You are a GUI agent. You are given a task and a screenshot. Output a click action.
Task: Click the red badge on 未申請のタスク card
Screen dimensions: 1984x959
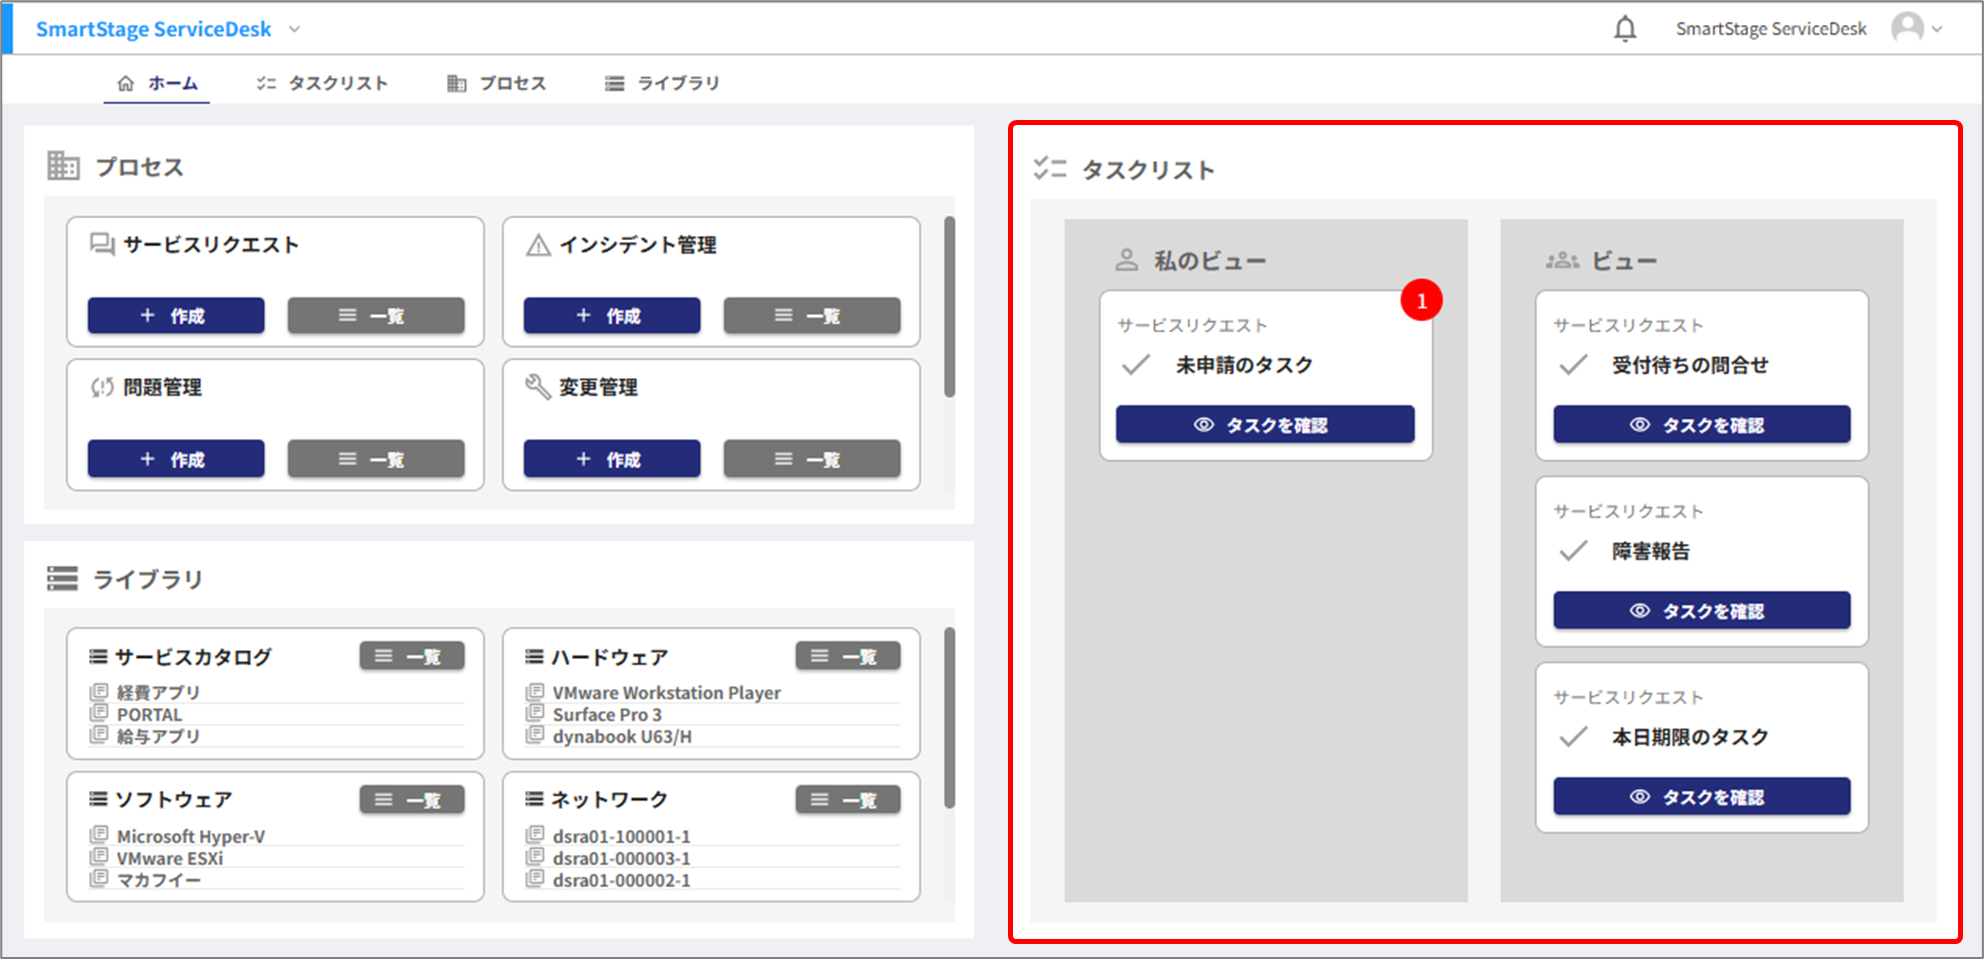(1421, 300)
